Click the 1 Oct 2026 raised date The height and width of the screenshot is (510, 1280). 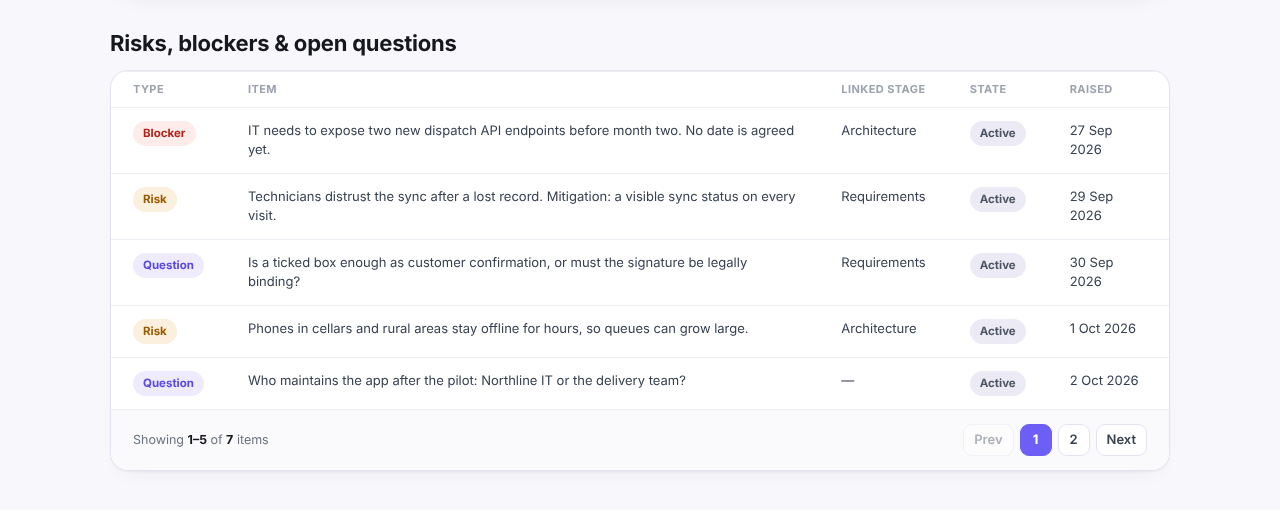[x=1103, y=329]
